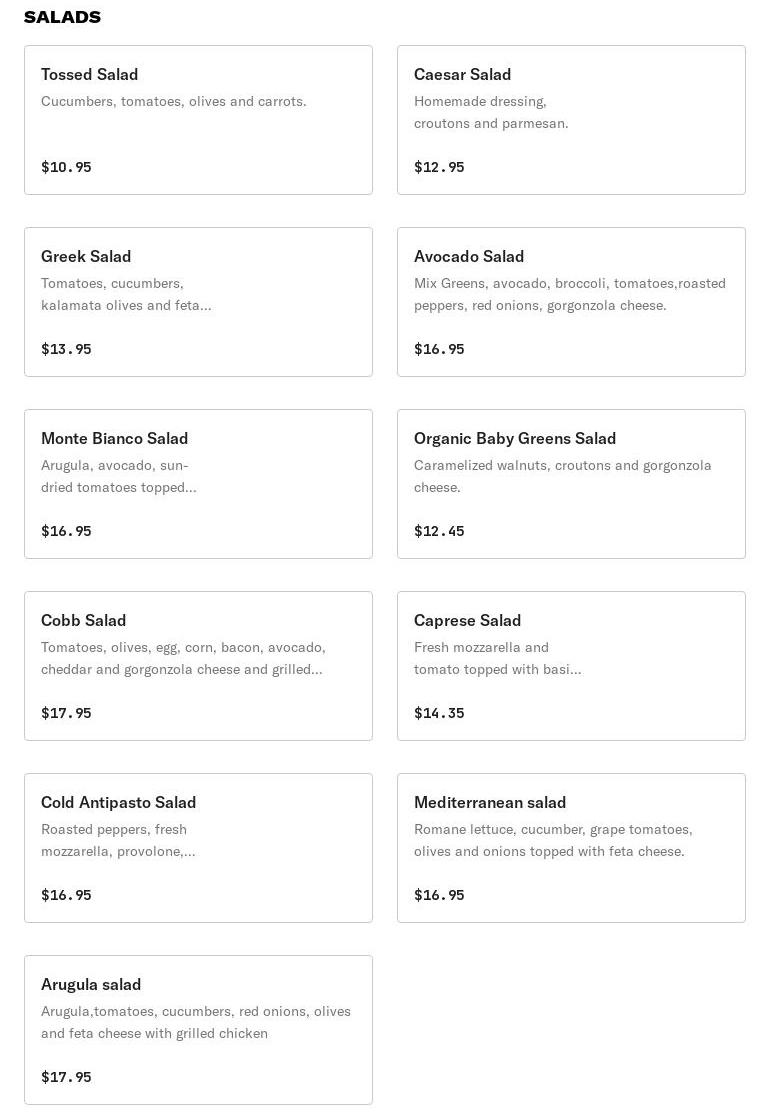Select the Monte Bianco Salad card

198,484
